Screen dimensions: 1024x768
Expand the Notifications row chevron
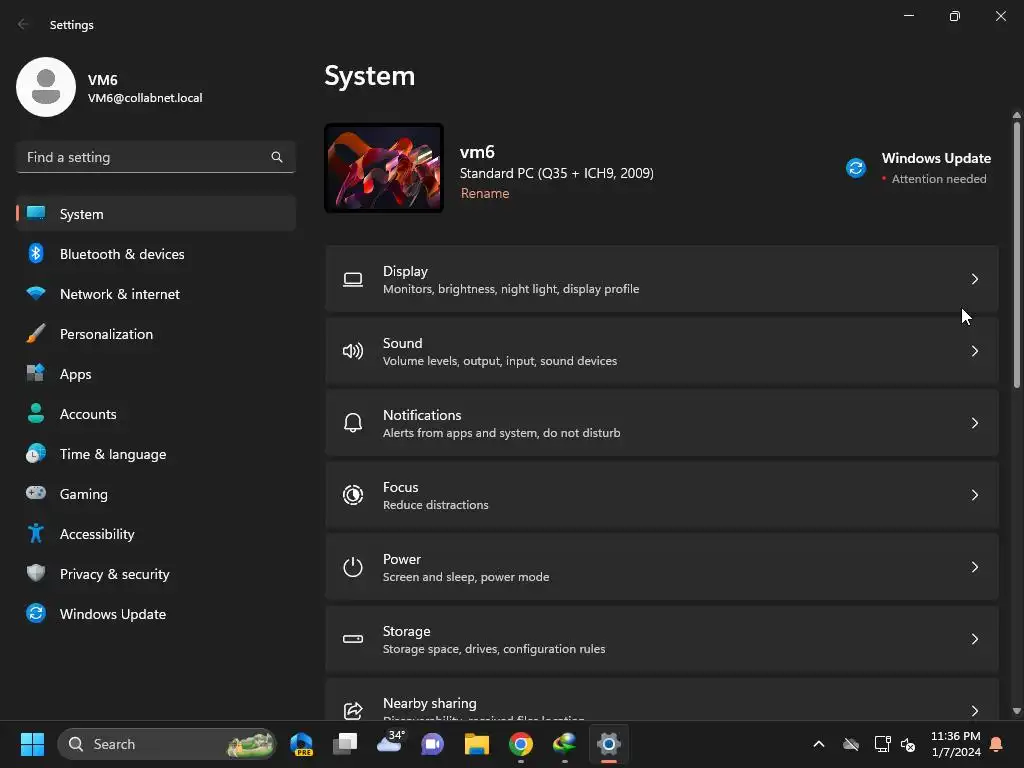click(974, 423)
